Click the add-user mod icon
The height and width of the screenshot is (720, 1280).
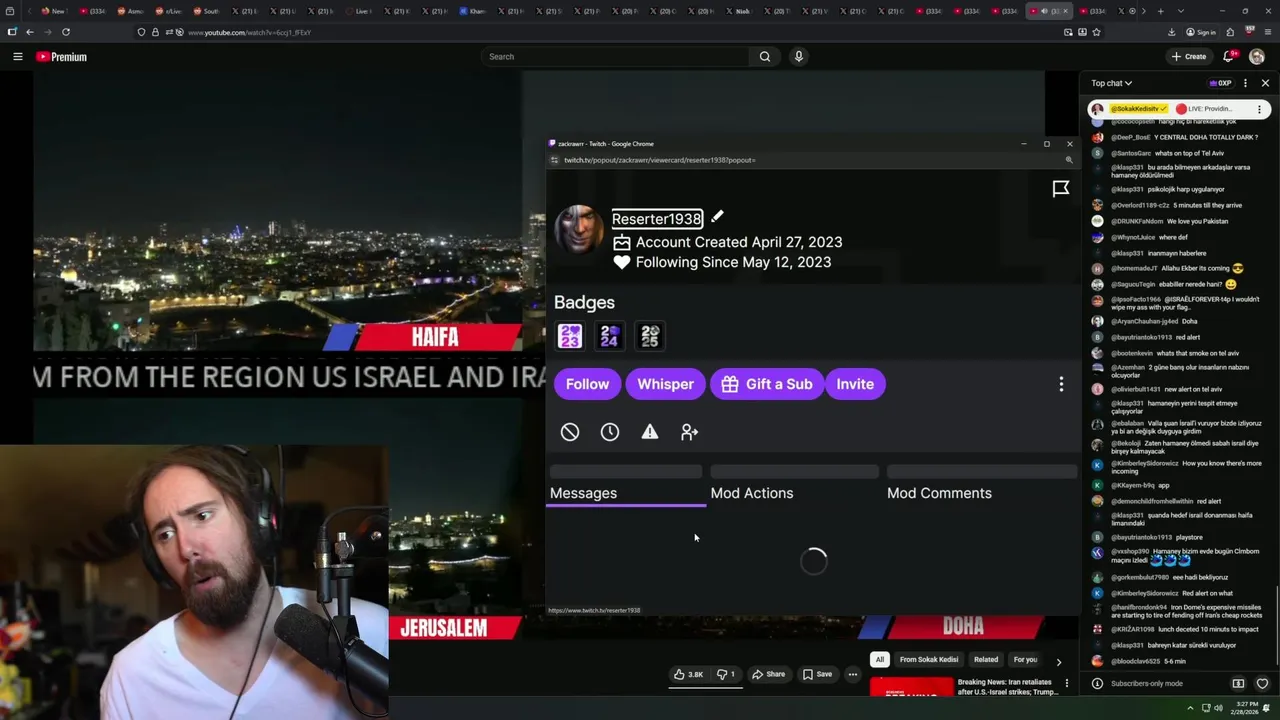coord(690,432)
